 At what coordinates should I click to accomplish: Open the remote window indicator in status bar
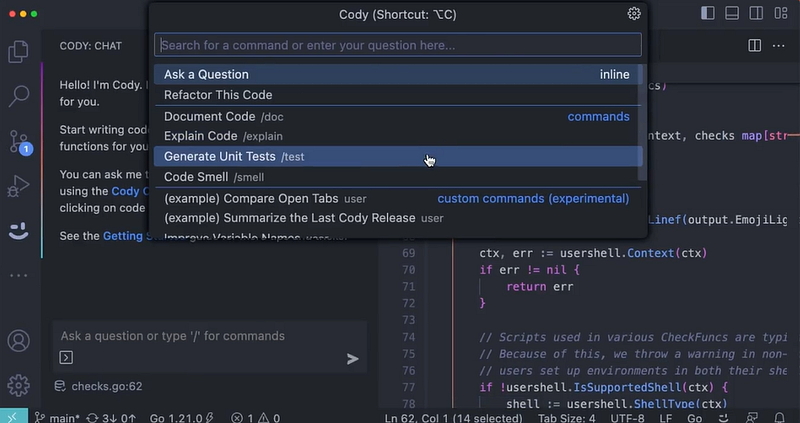click(x=14, y=416)
